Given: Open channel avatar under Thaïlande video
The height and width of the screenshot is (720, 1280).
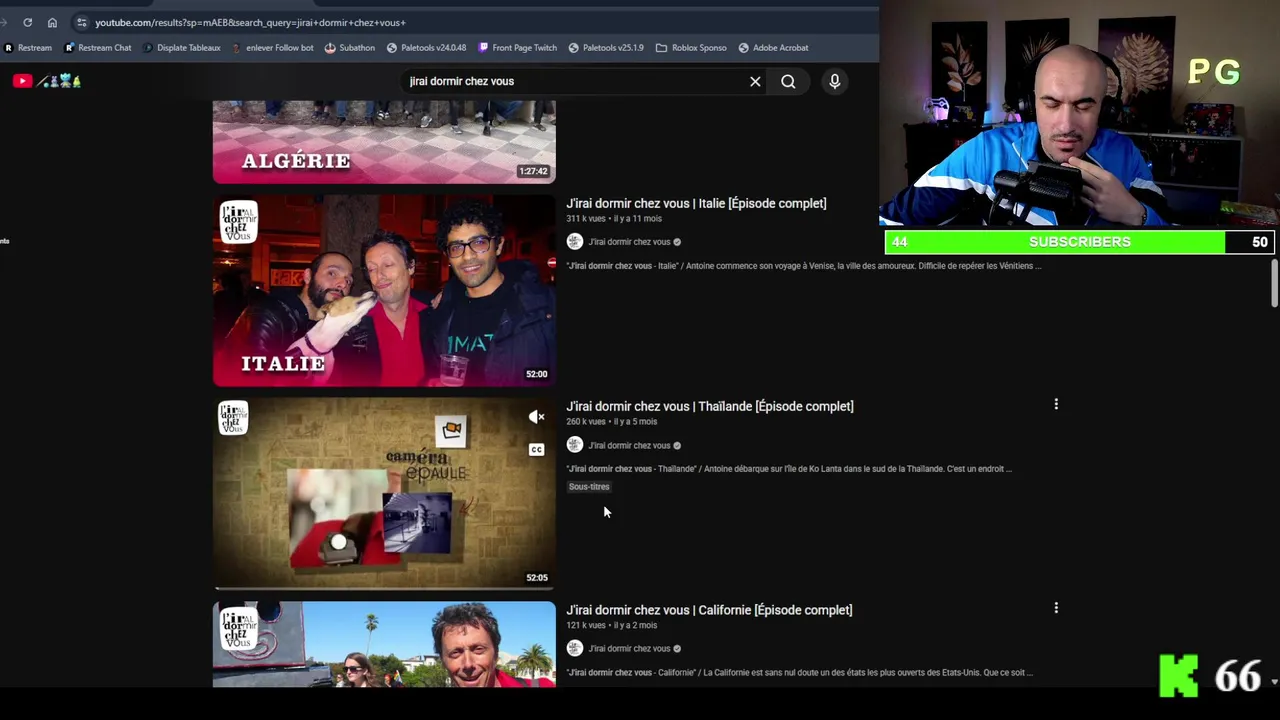Looking at the screenshot, I should [575, 445].
